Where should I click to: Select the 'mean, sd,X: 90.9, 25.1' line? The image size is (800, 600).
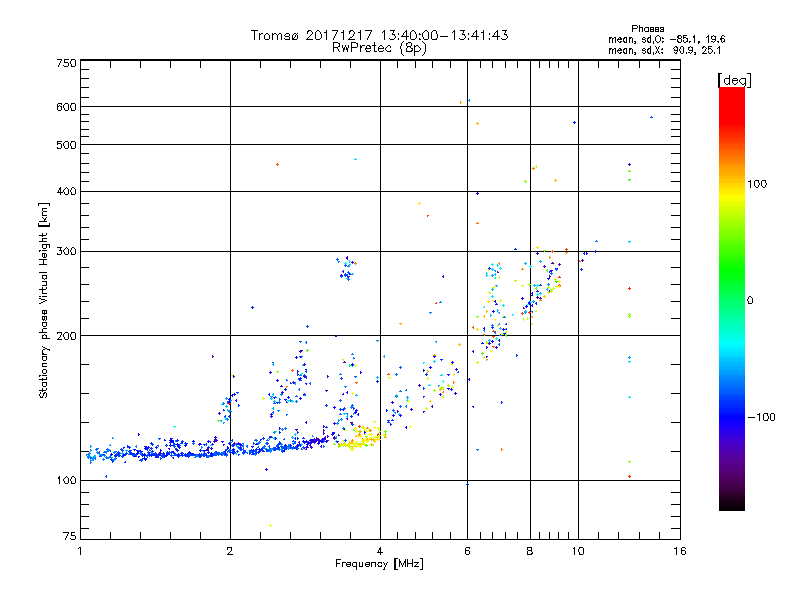[664, 50]
